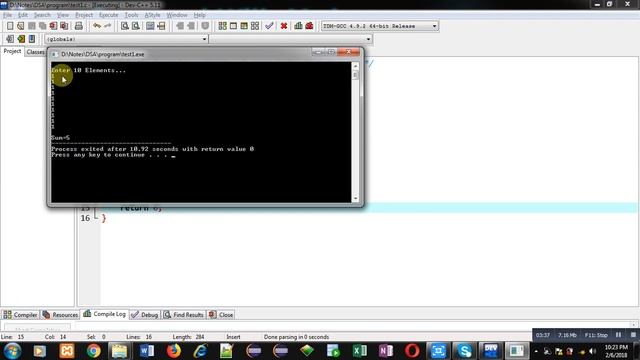Click the Close tab in the bottom panel
640x360 pixels.
(220, 315)
